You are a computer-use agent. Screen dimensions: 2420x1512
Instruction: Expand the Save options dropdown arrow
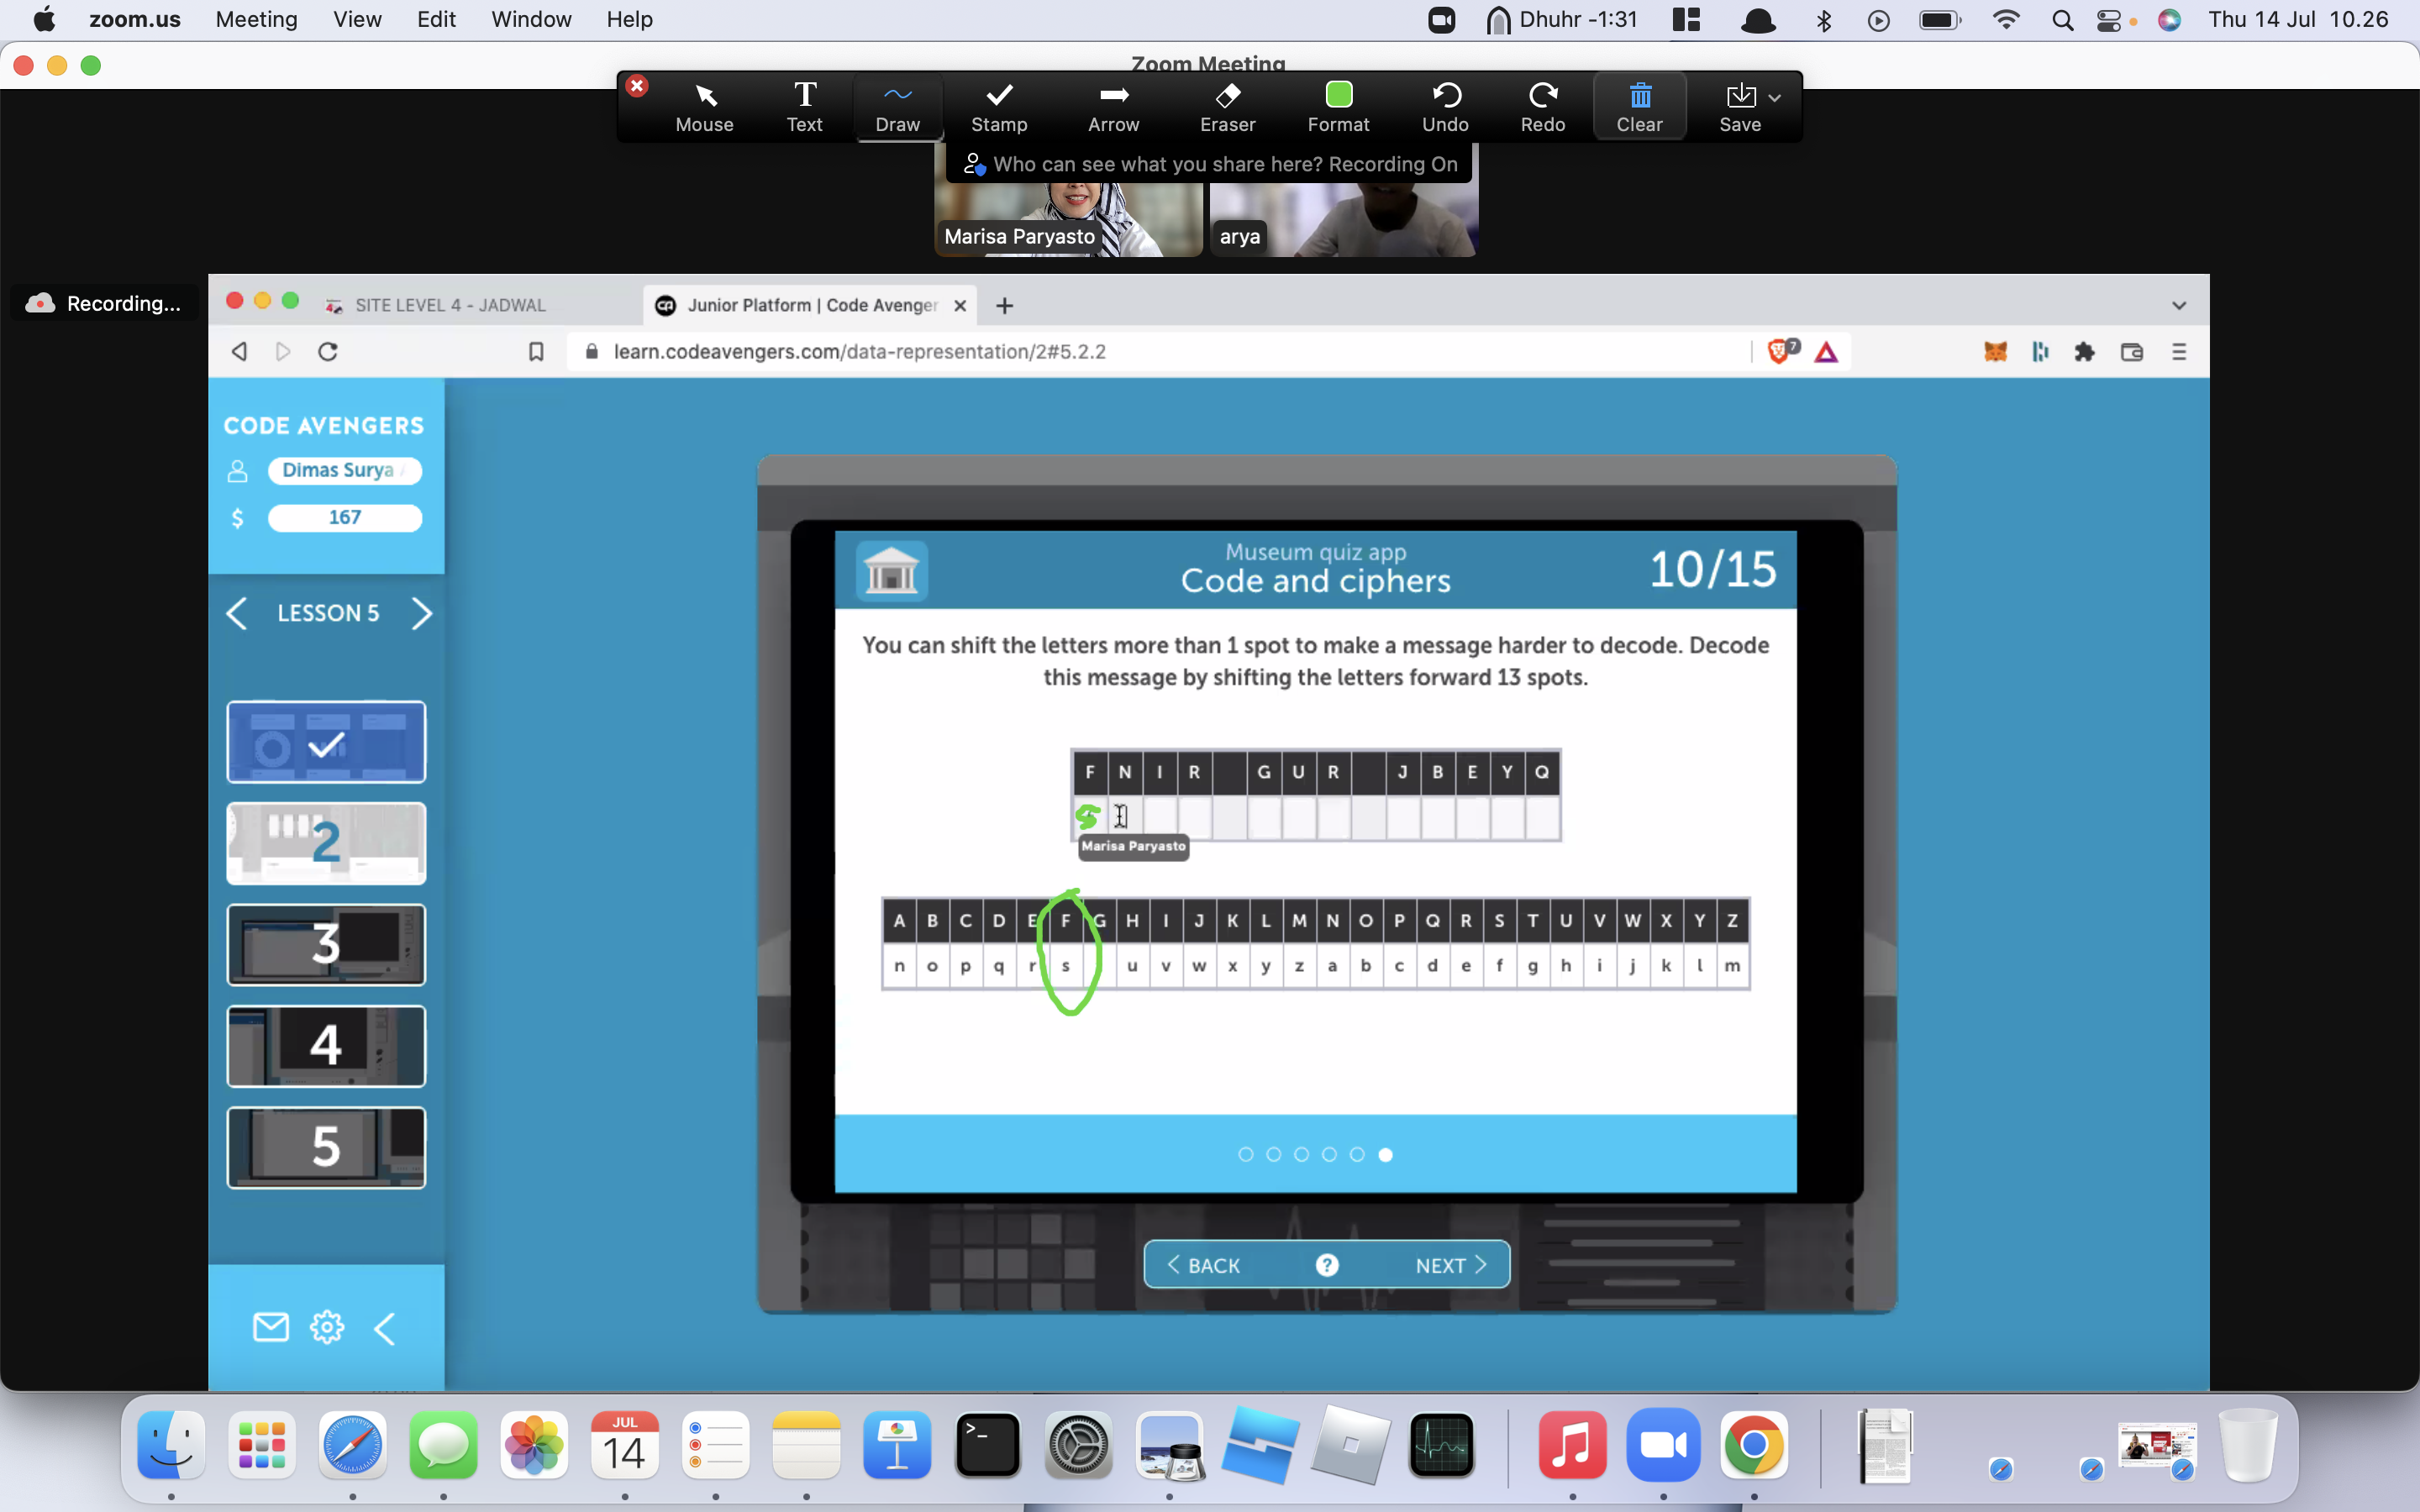pos(1774,98)
